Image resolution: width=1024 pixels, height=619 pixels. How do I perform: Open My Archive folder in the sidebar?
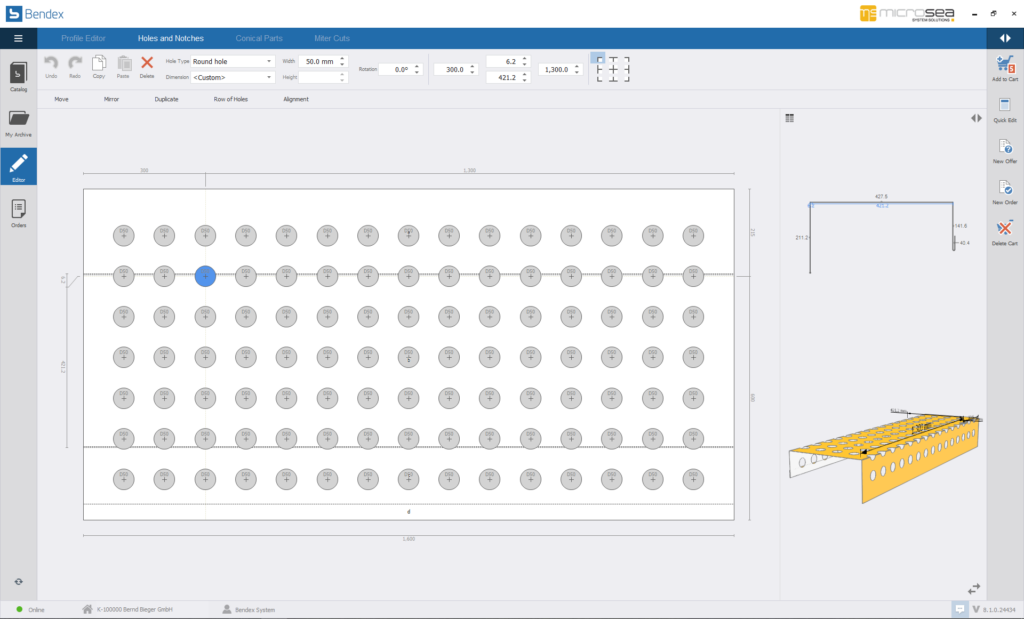pos(18,121)
